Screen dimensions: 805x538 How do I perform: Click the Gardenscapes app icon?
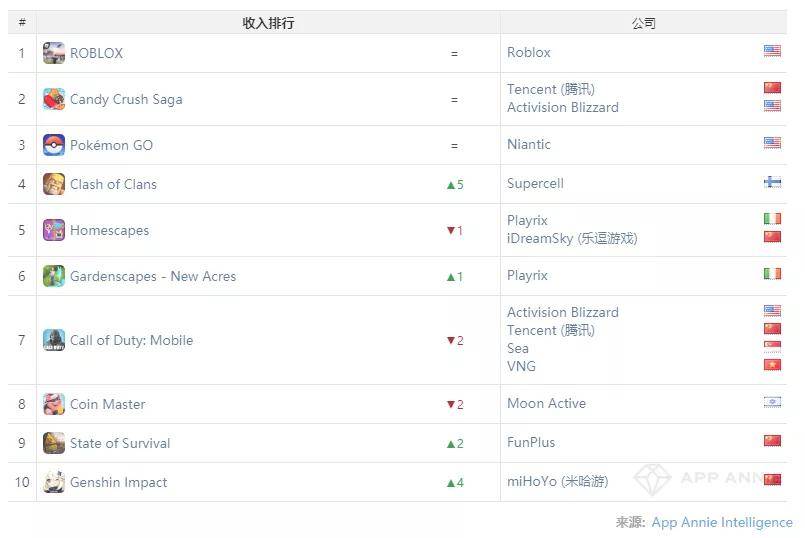point(54,276)
